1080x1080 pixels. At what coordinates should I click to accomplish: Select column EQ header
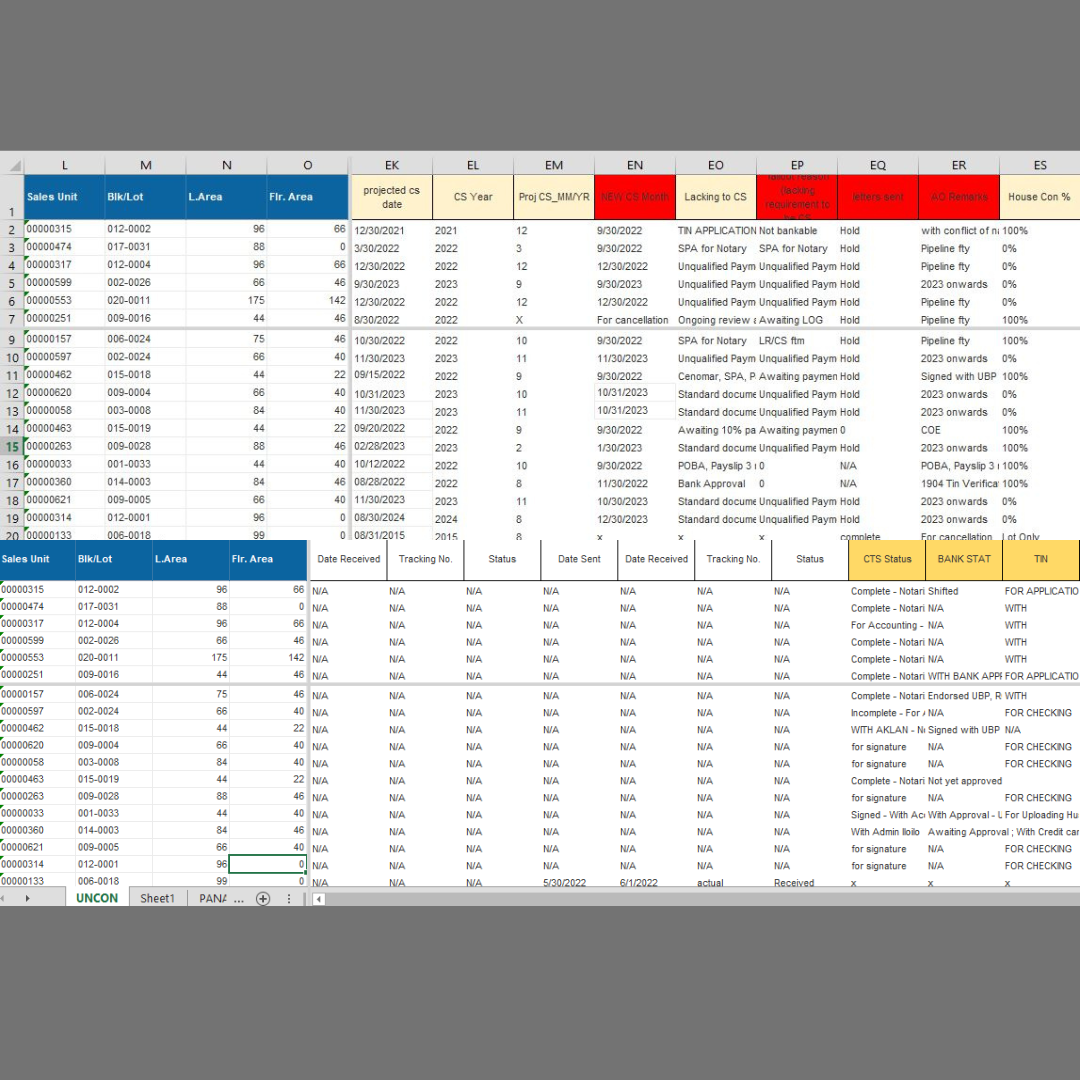coord(878,165)
